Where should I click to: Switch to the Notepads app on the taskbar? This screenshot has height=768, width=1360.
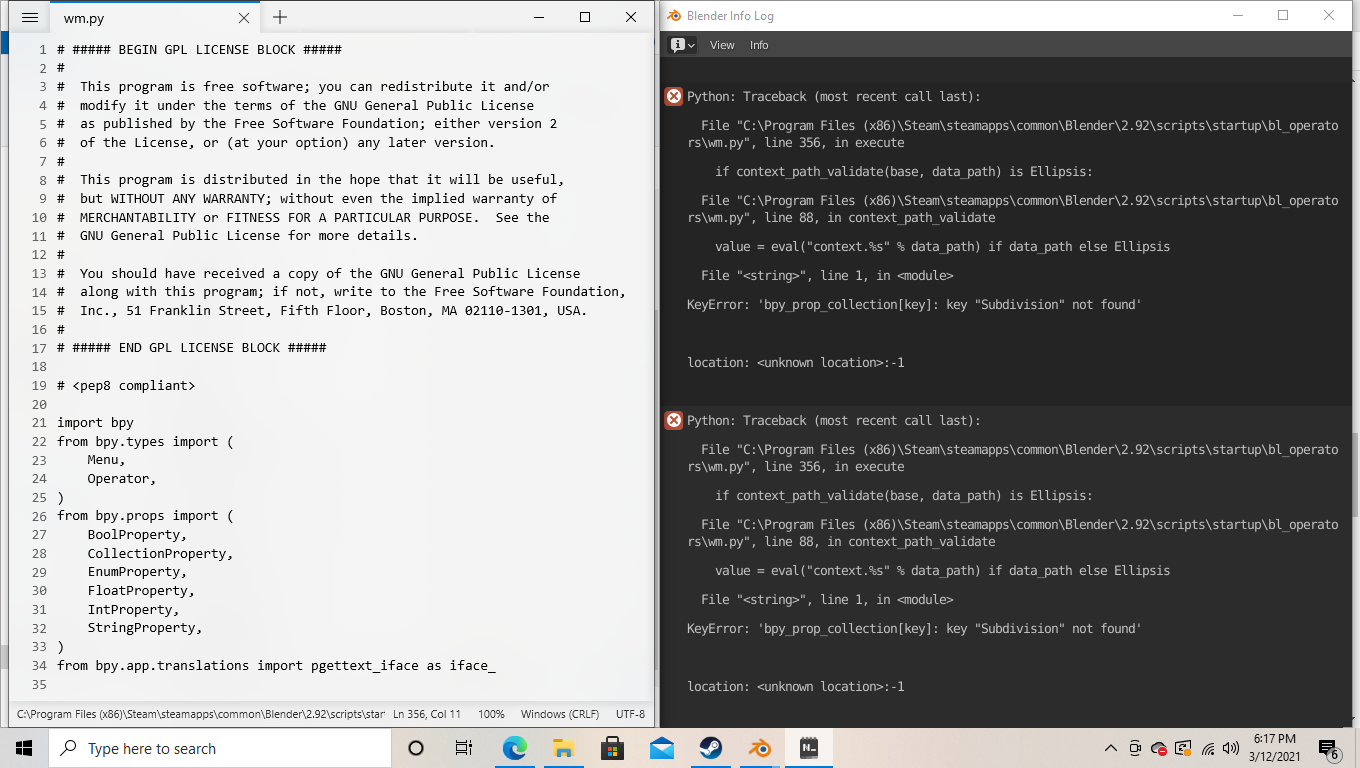pyautogui.click(x=809, y=748)
